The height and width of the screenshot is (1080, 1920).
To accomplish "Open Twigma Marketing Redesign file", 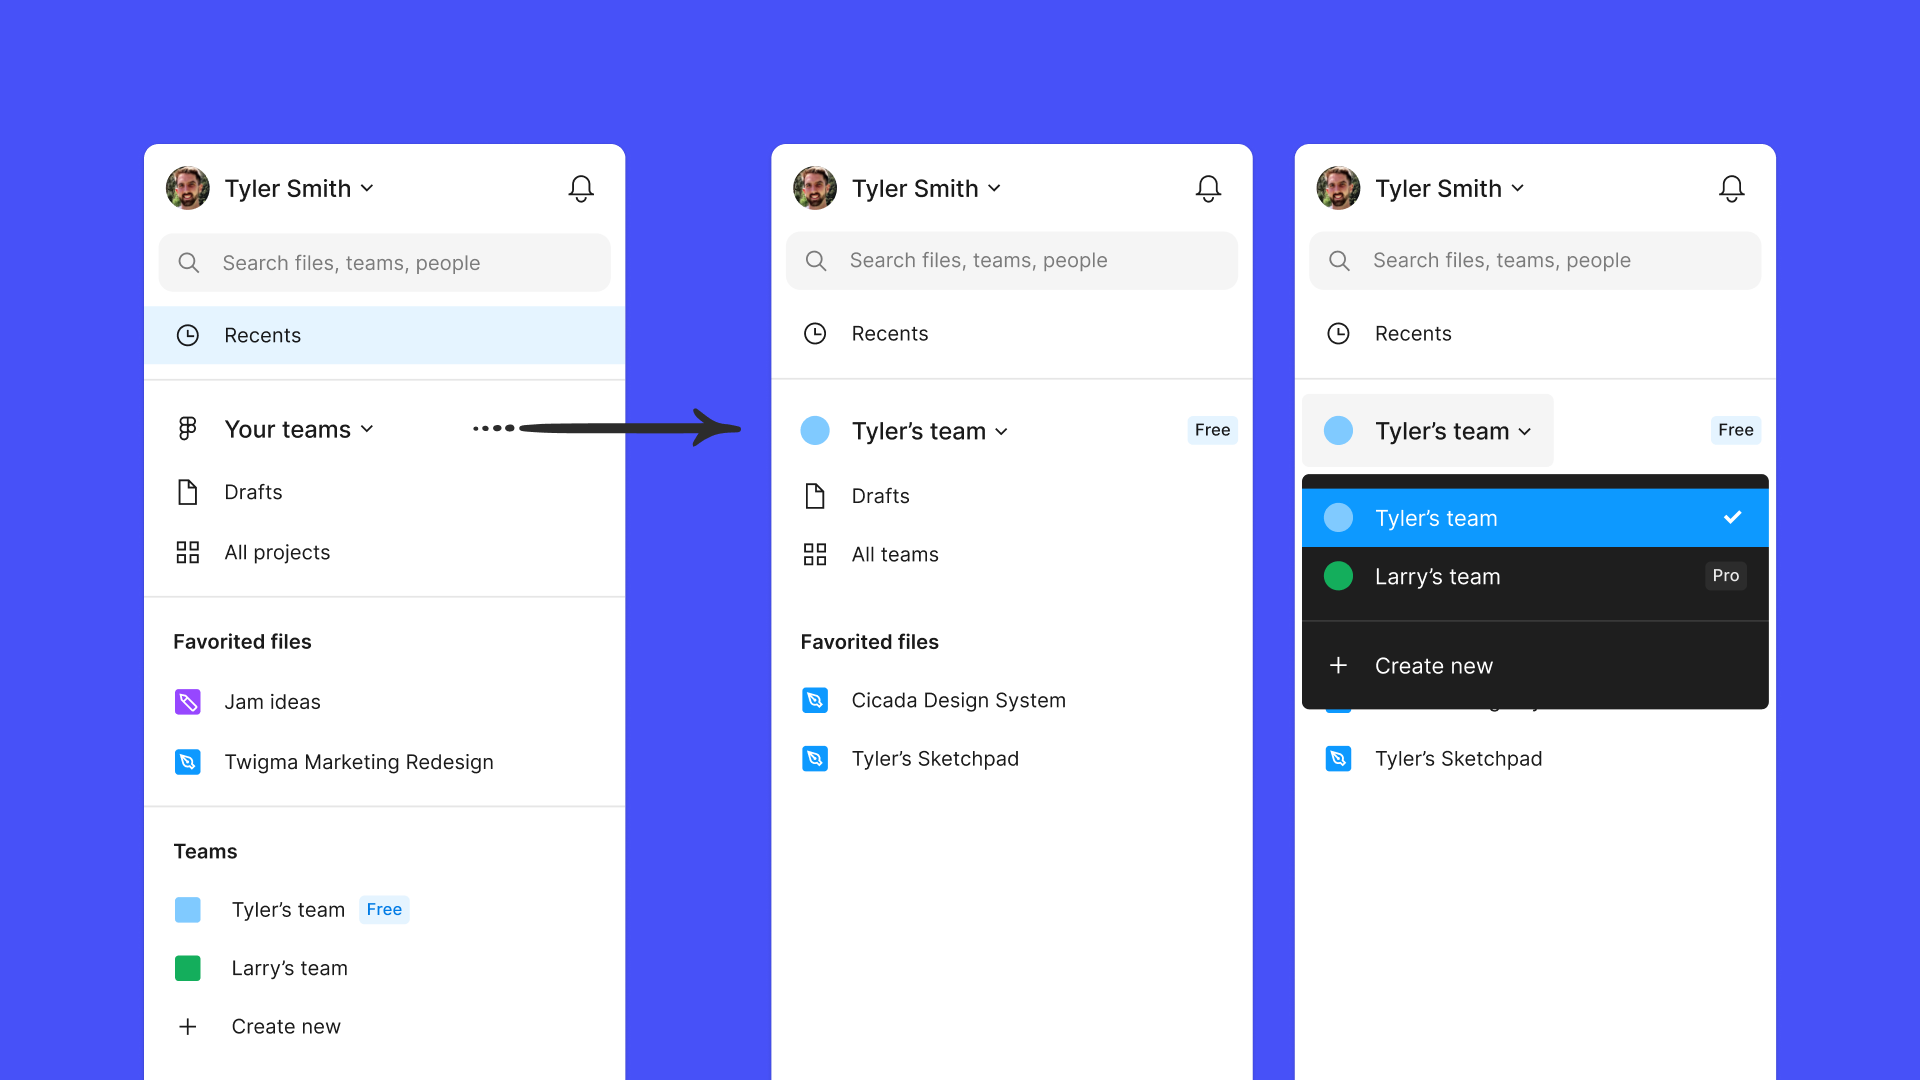I will click(x=358, y=762).
